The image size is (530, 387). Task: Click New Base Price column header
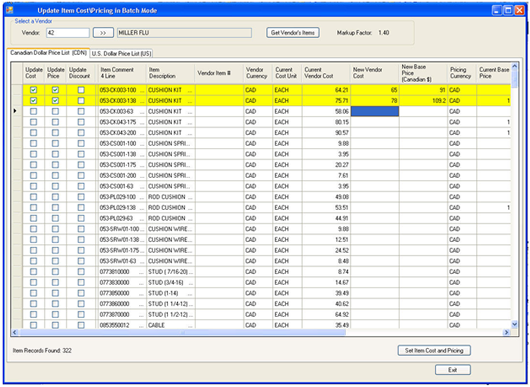pyautogui.click(x=423, y=73)
